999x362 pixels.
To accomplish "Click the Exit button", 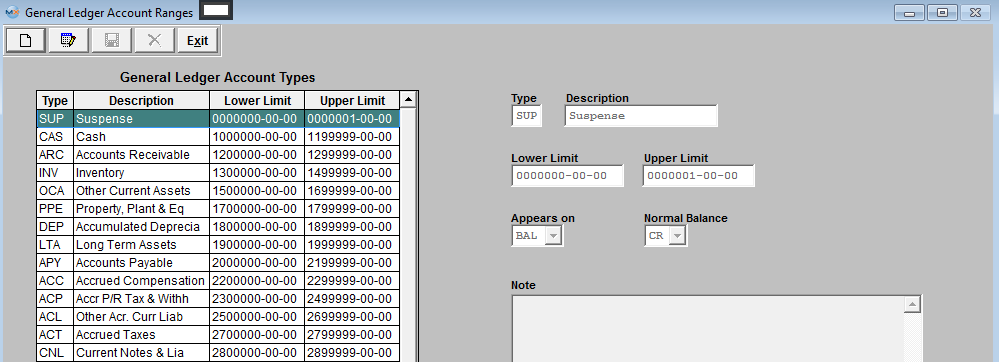I will tap(198, 41).
